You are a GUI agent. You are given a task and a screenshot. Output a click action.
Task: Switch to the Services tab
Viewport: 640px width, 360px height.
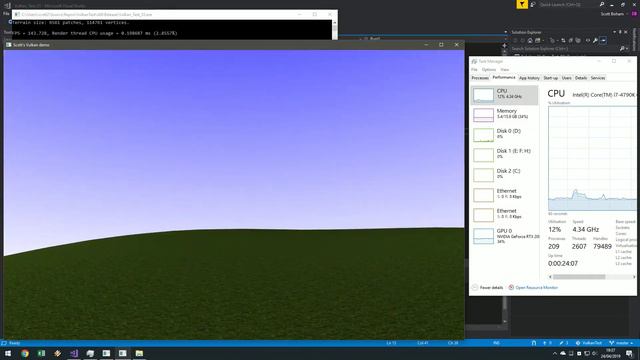tap(598, 78)
